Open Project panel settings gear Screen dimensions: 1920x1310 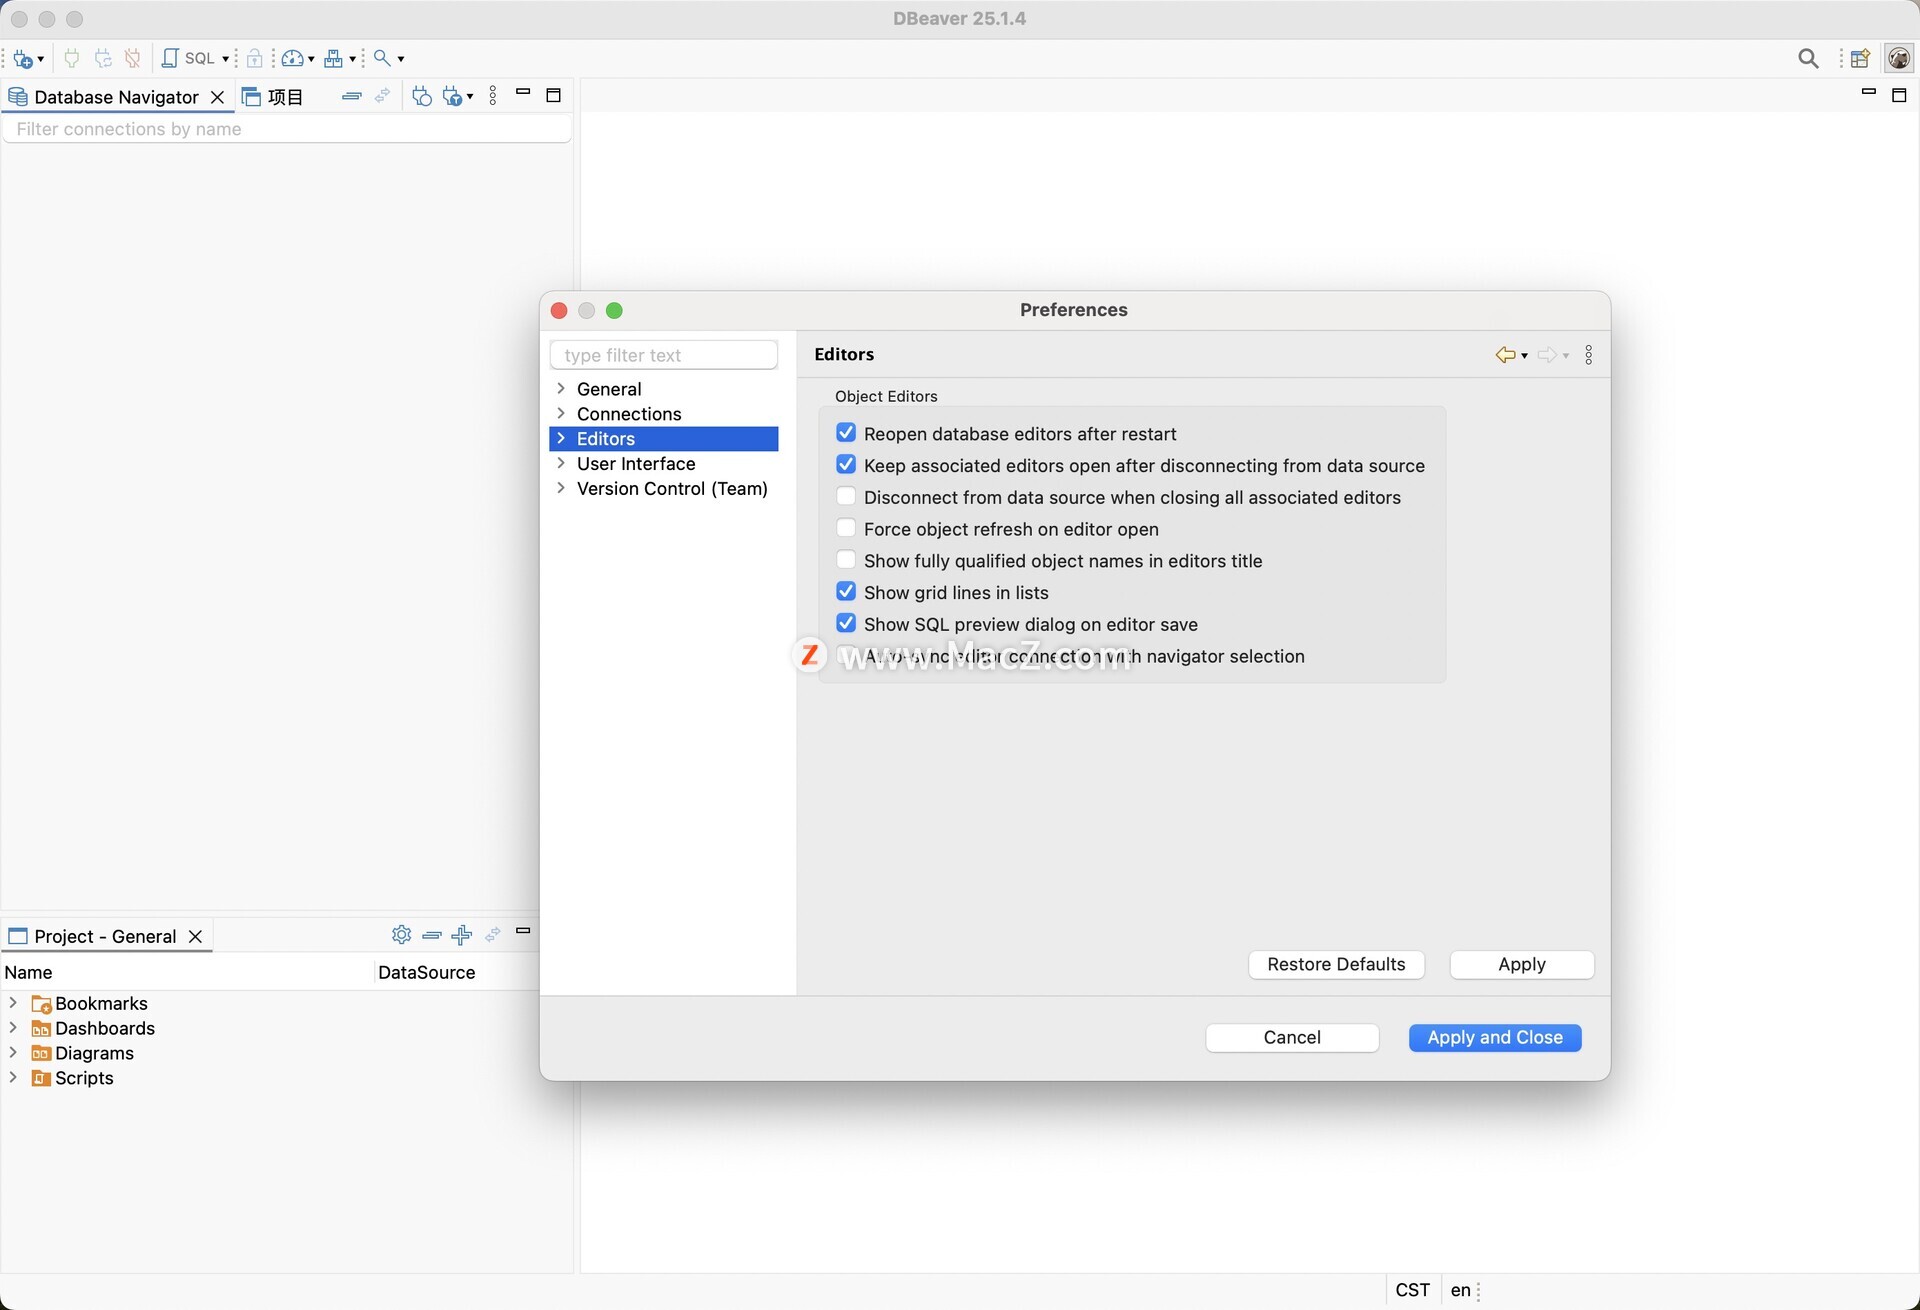pos(401,934)
